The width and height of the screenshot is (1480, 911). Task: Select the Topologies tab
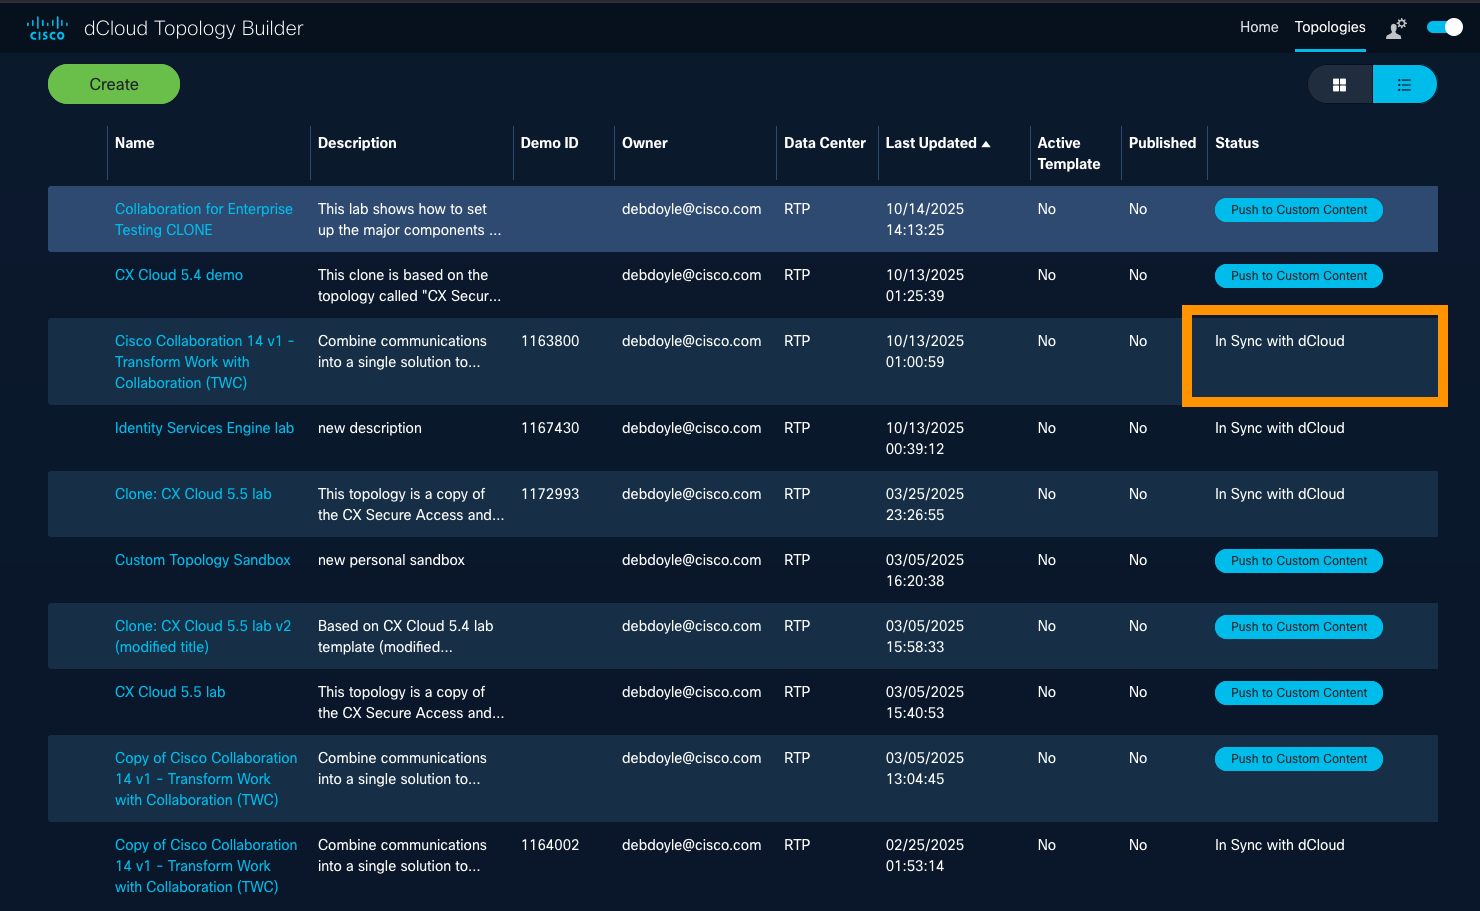[1329, 27]
